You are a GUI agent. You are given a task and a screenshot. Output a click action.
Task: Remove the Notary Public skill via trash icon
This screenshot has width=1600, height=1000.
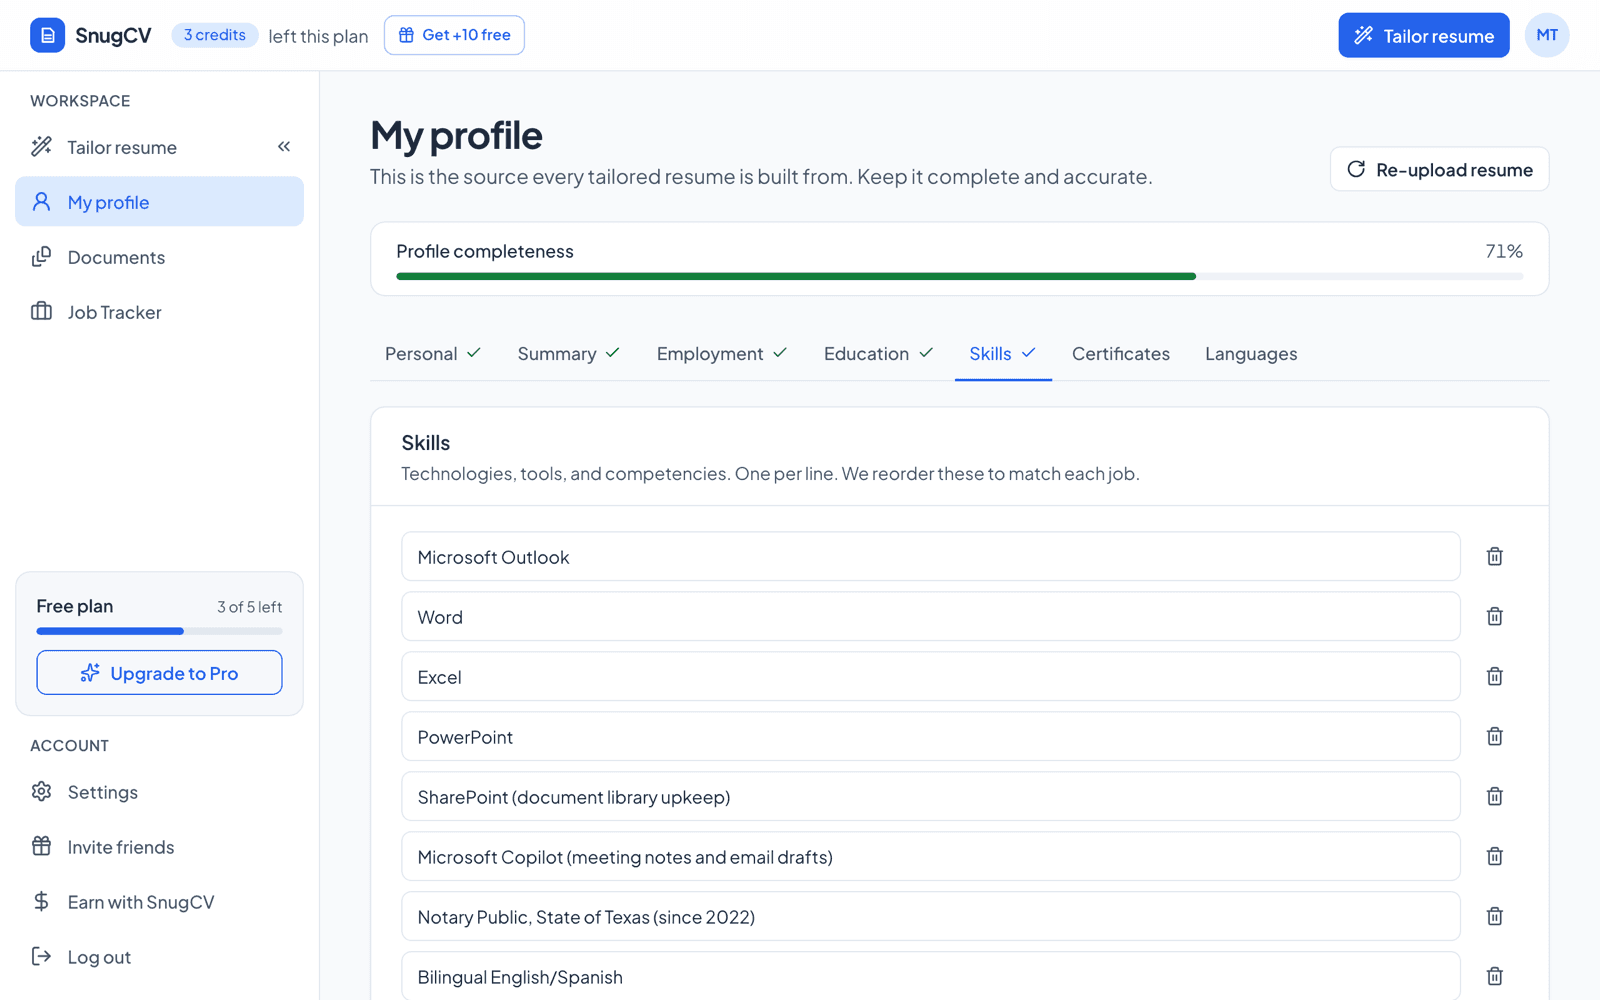[1494, 916]
